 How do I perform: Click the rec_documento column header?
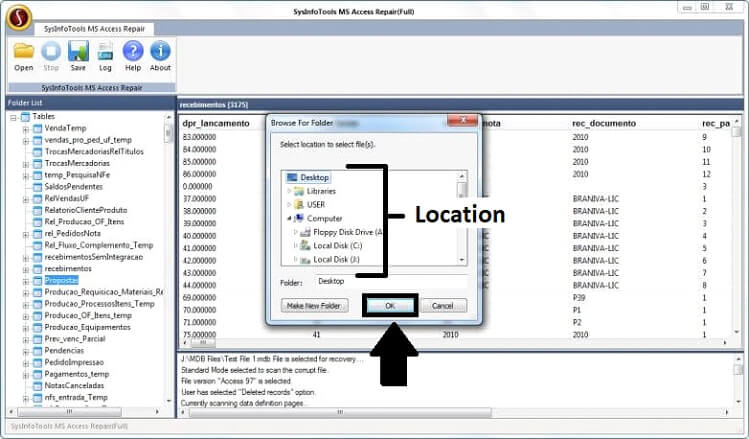(604, 123)
